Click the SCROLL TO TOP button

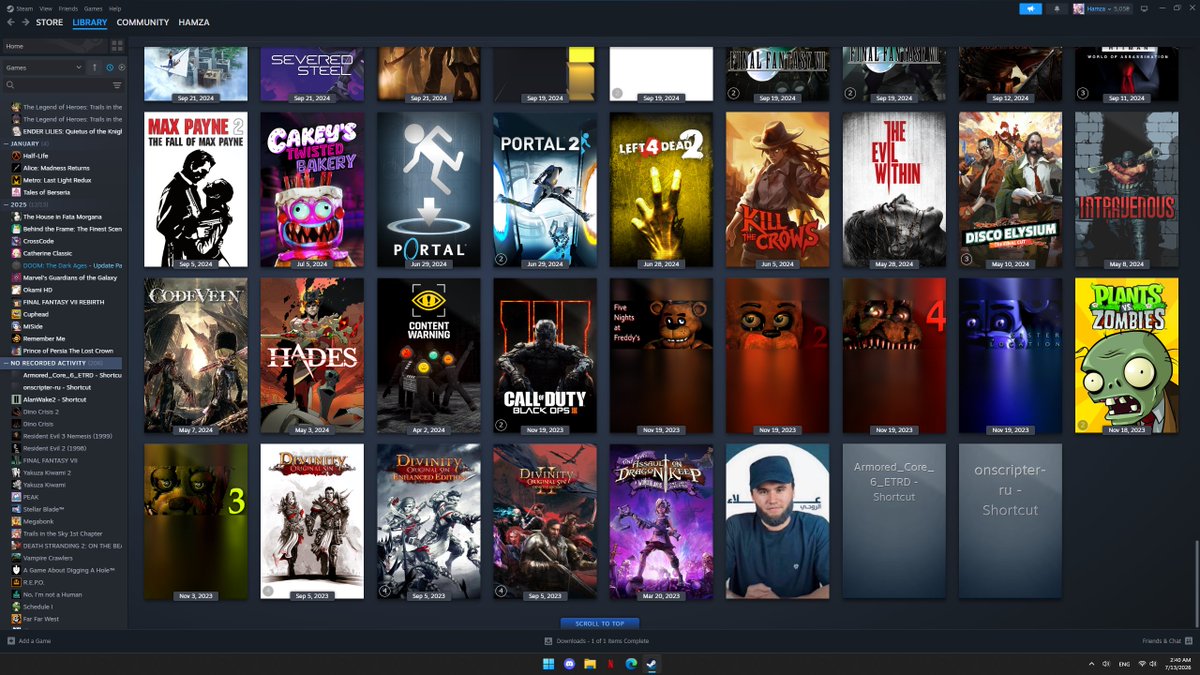pos(600,623)
